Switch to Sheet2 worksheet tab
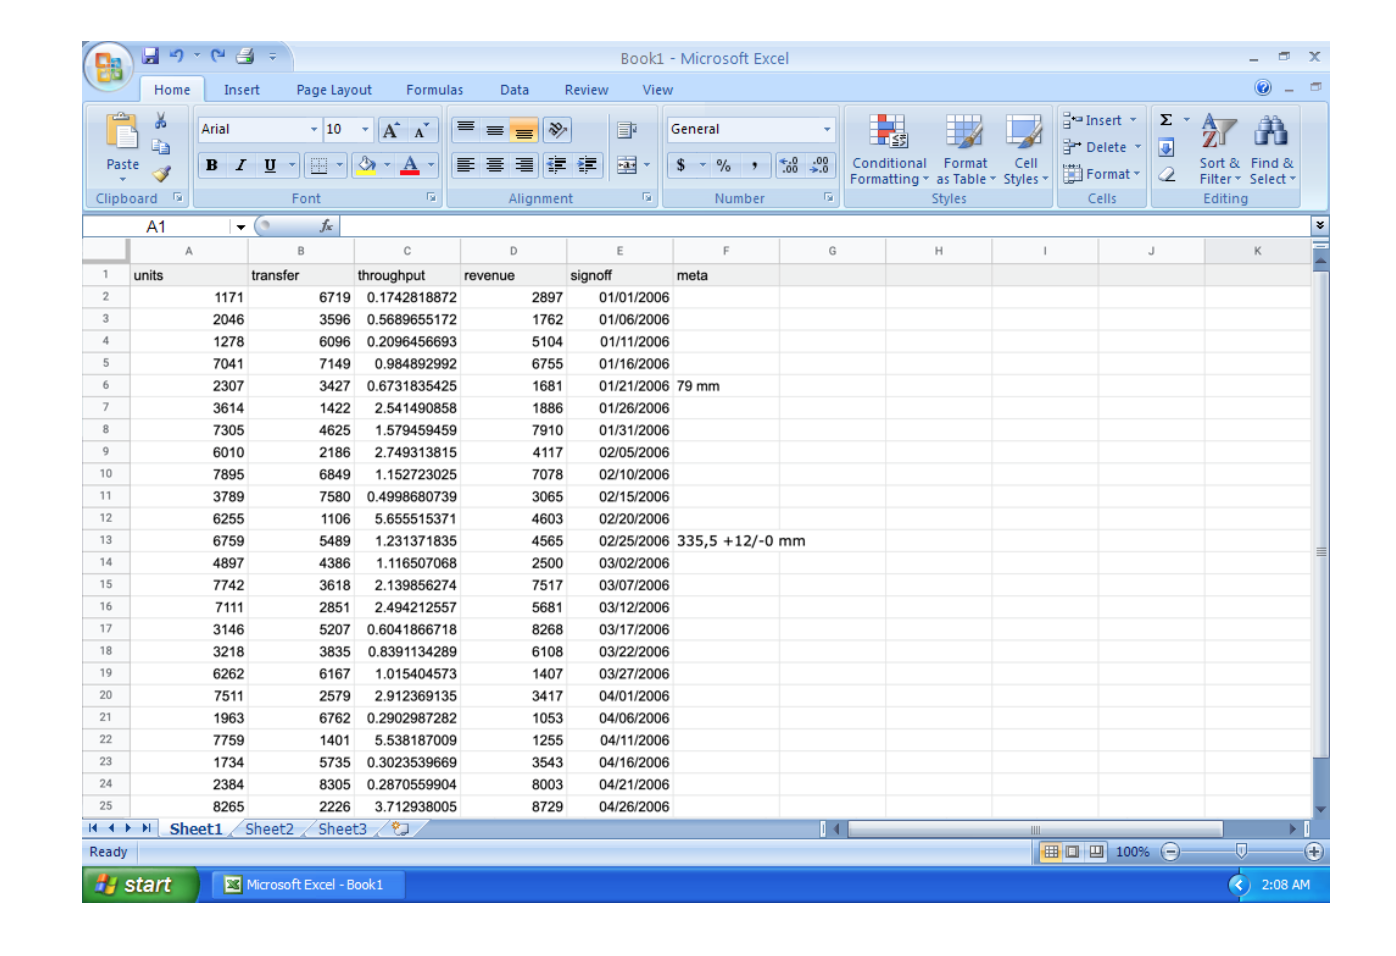Image resolution: width=1396 pixels, height=956 pixels. (x=269, y=829)
